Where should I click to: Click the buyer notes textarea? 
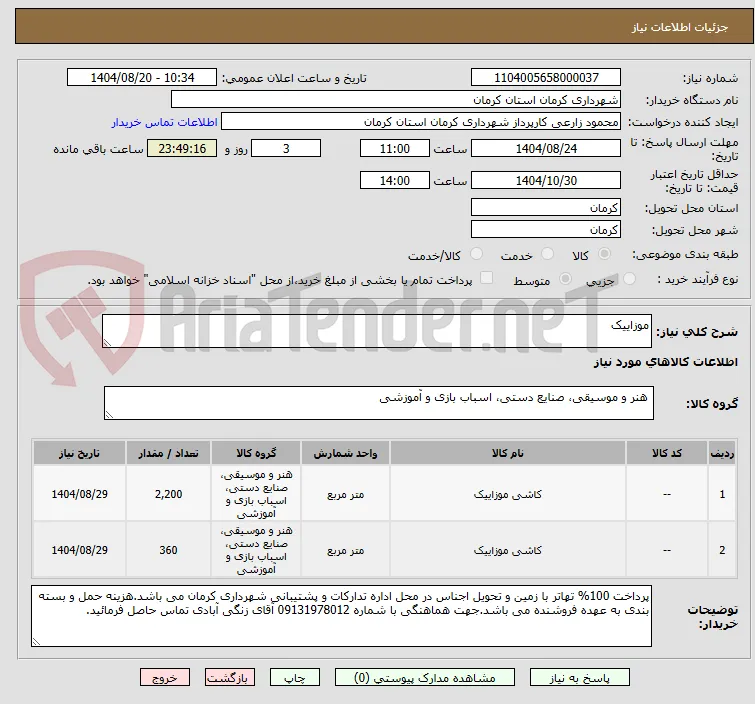pyautogui.click(x=341, y=616)
